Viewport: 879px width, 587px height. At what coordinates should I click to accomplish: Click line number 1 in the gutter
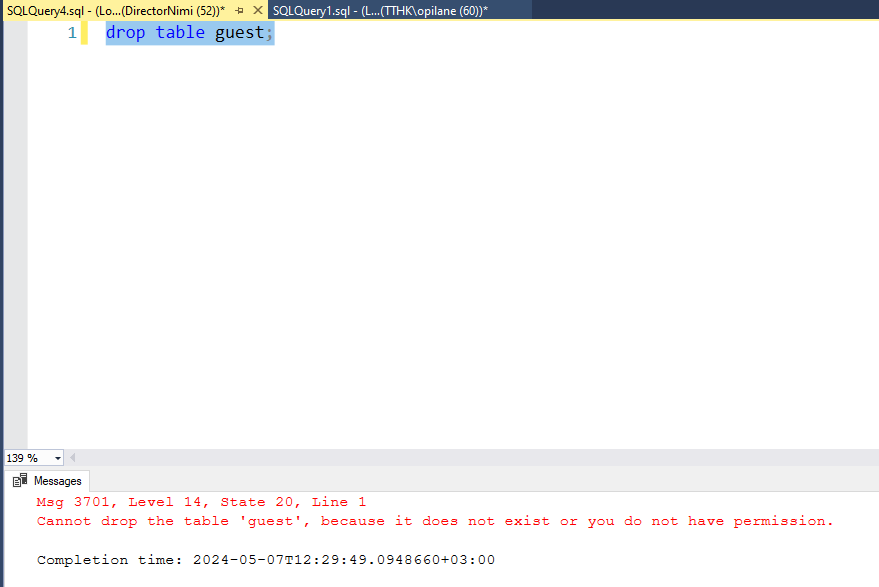(71, 33)
